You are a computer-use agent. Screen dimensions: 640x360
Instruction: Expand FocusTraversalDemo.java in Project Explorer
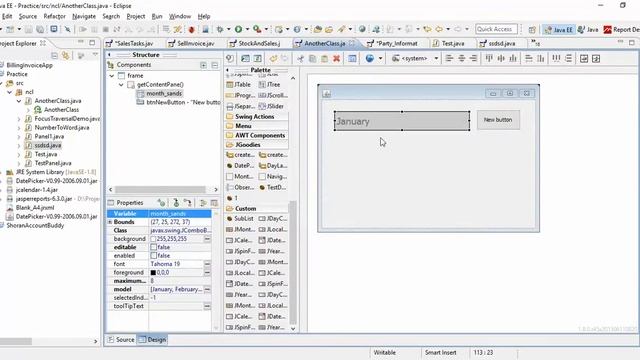click(19, 119)
